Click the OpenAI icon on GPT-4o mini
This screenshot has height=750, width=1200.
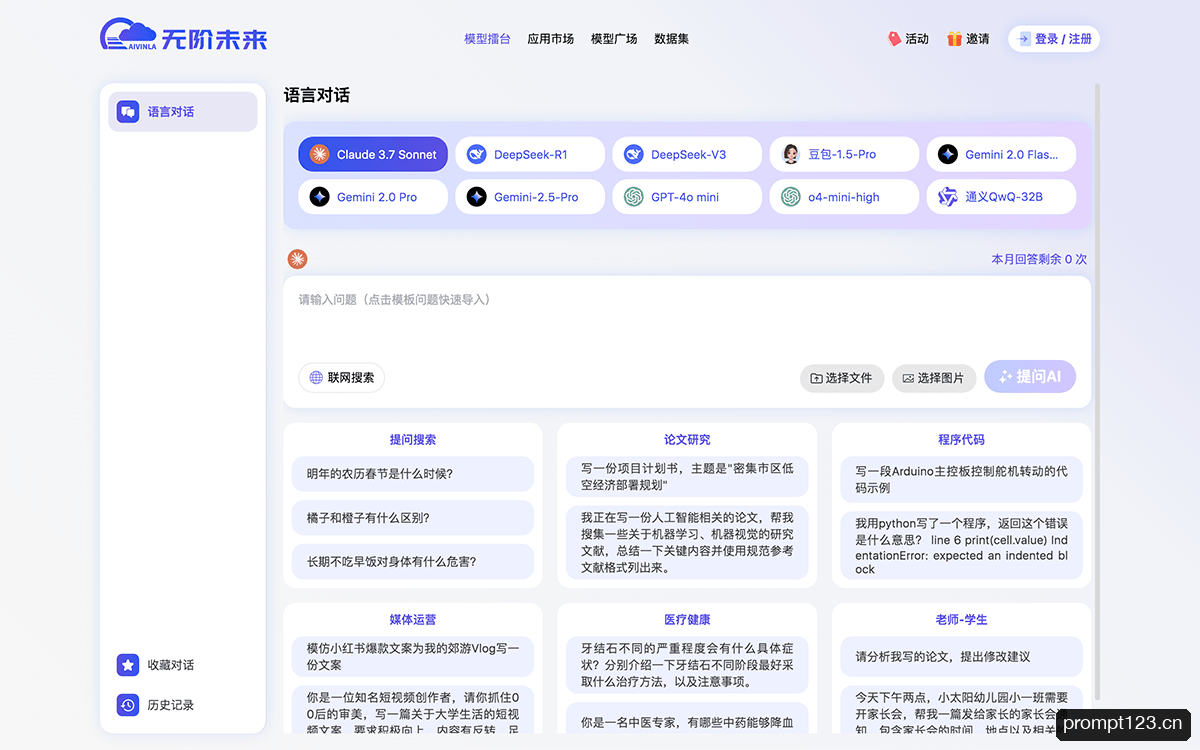(633, 197)
